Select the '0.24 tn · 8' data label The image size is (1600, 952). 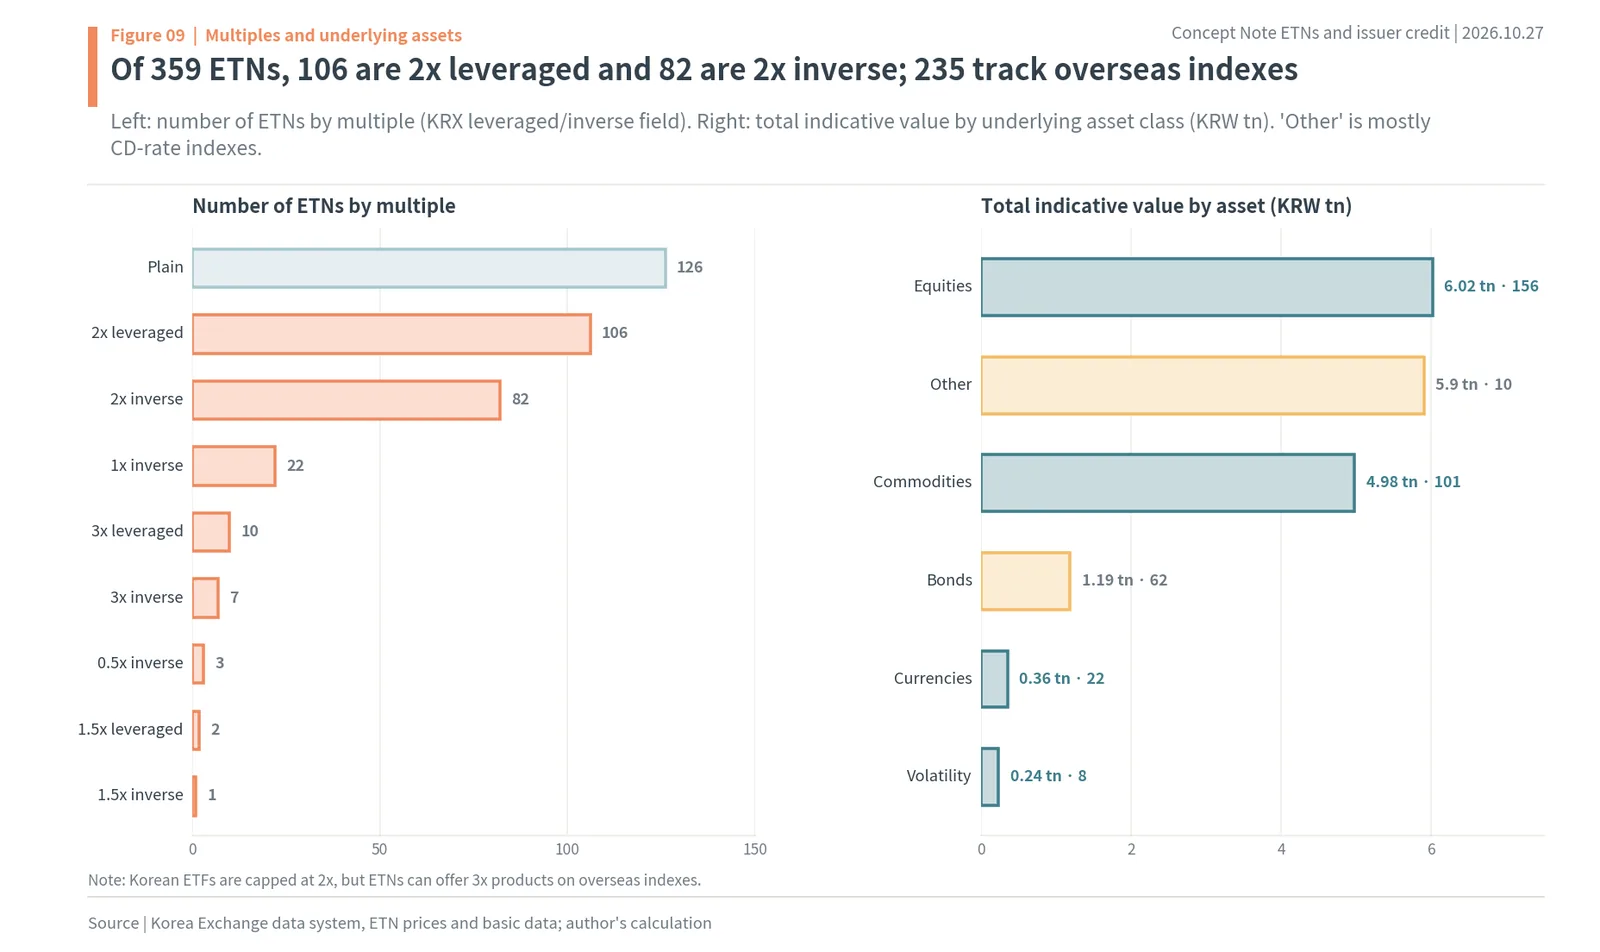(x=1048, y=776)
